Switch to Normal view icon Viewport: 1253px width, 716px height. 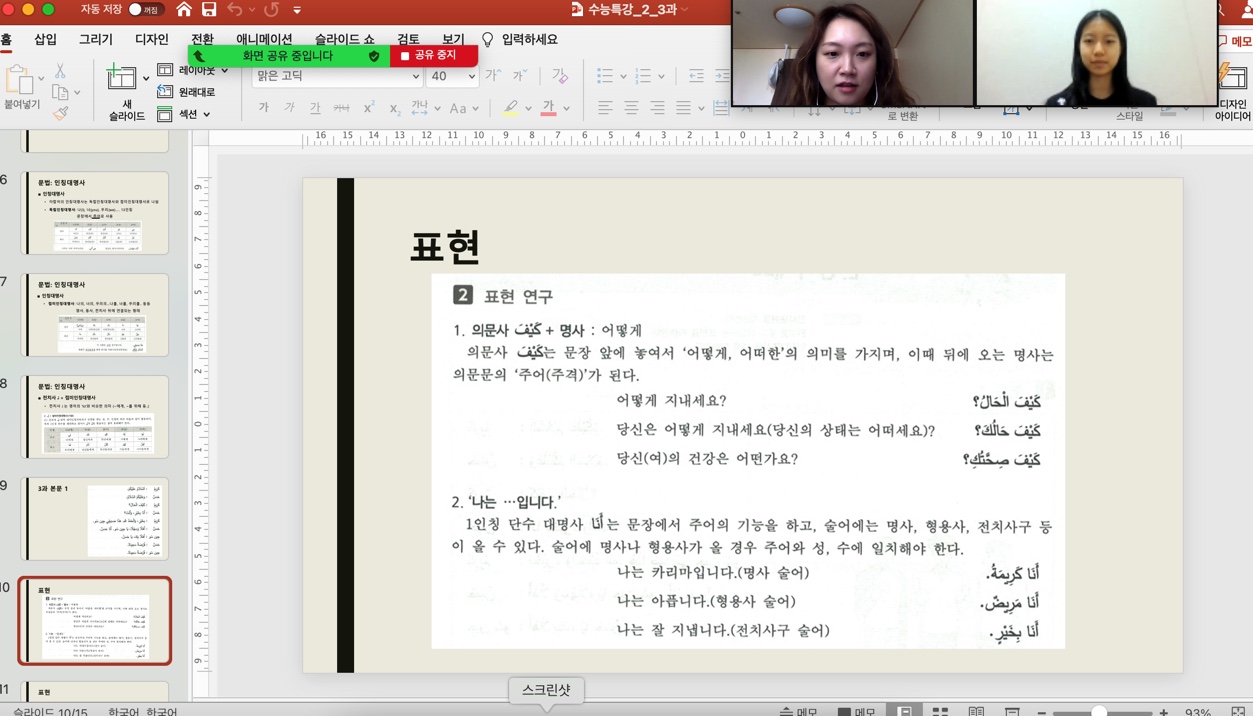tap(904, 711)
